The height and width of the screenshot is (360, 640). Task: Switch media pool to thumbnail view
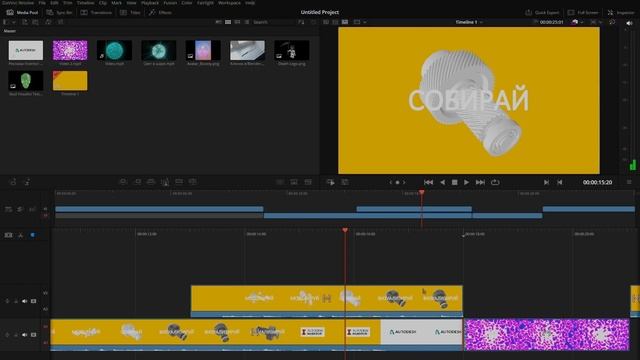pos(228,22)
